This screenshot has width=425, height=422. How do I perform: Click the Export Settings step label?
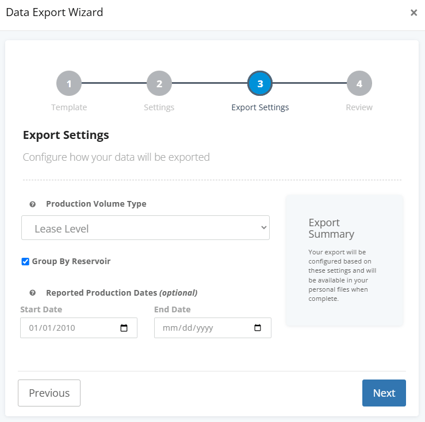(x=260, y=107)
